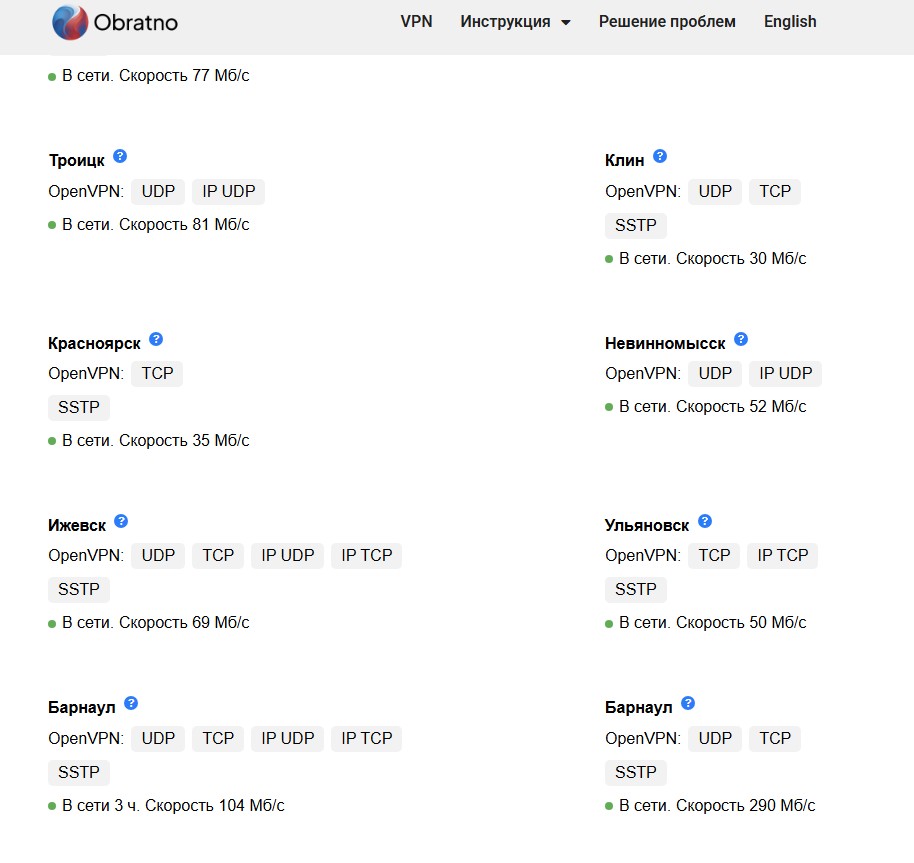The height and width of the screenshot is (863, 914).
Task: Select the Ульяновск IP TCP config
Action: [x=782, y=556]
